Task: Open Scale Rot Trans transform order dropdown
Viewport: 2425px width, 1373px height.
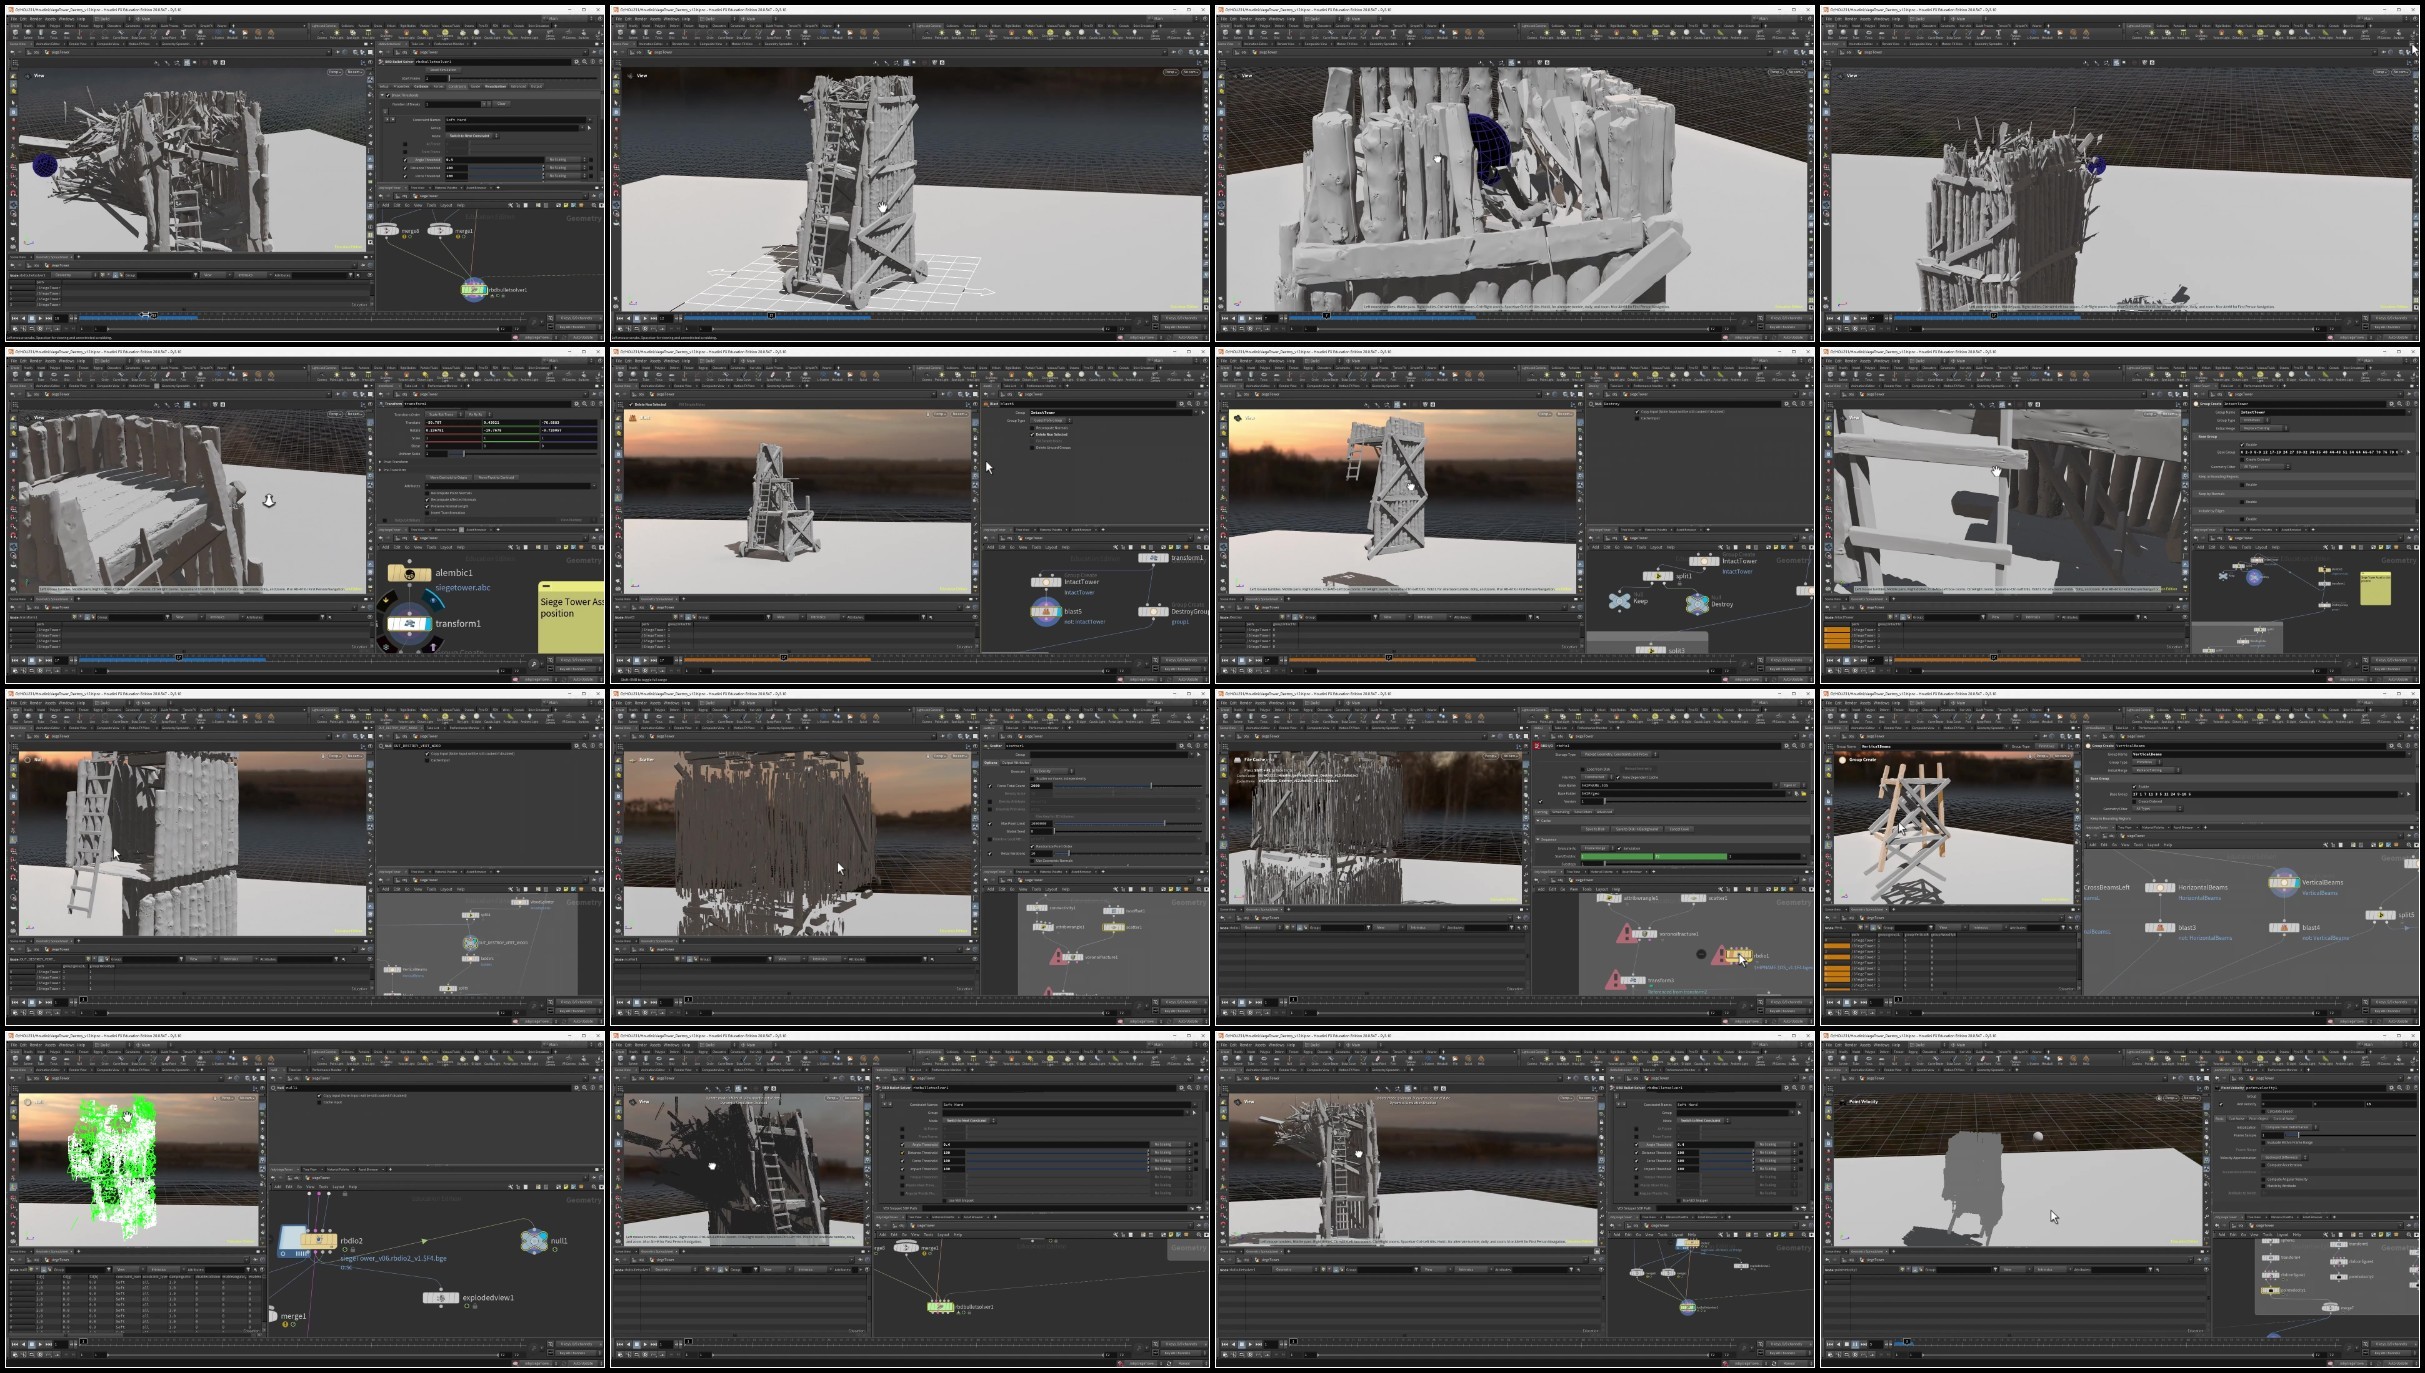Action: pos(444,414)
